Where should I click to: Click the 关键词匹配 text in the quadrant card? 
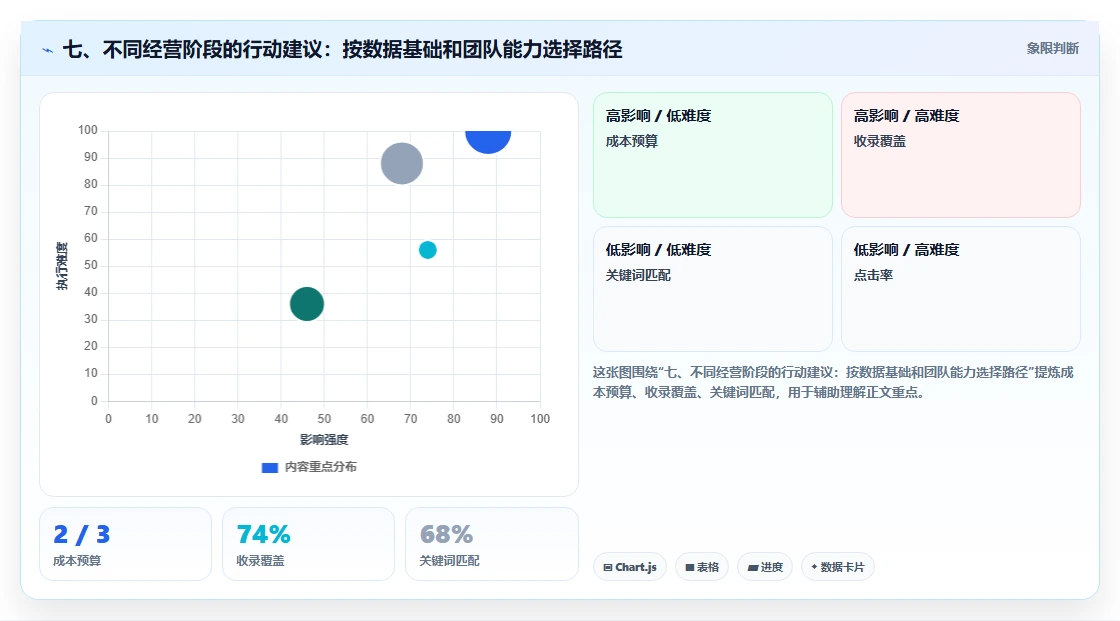[x=638, y=275]
